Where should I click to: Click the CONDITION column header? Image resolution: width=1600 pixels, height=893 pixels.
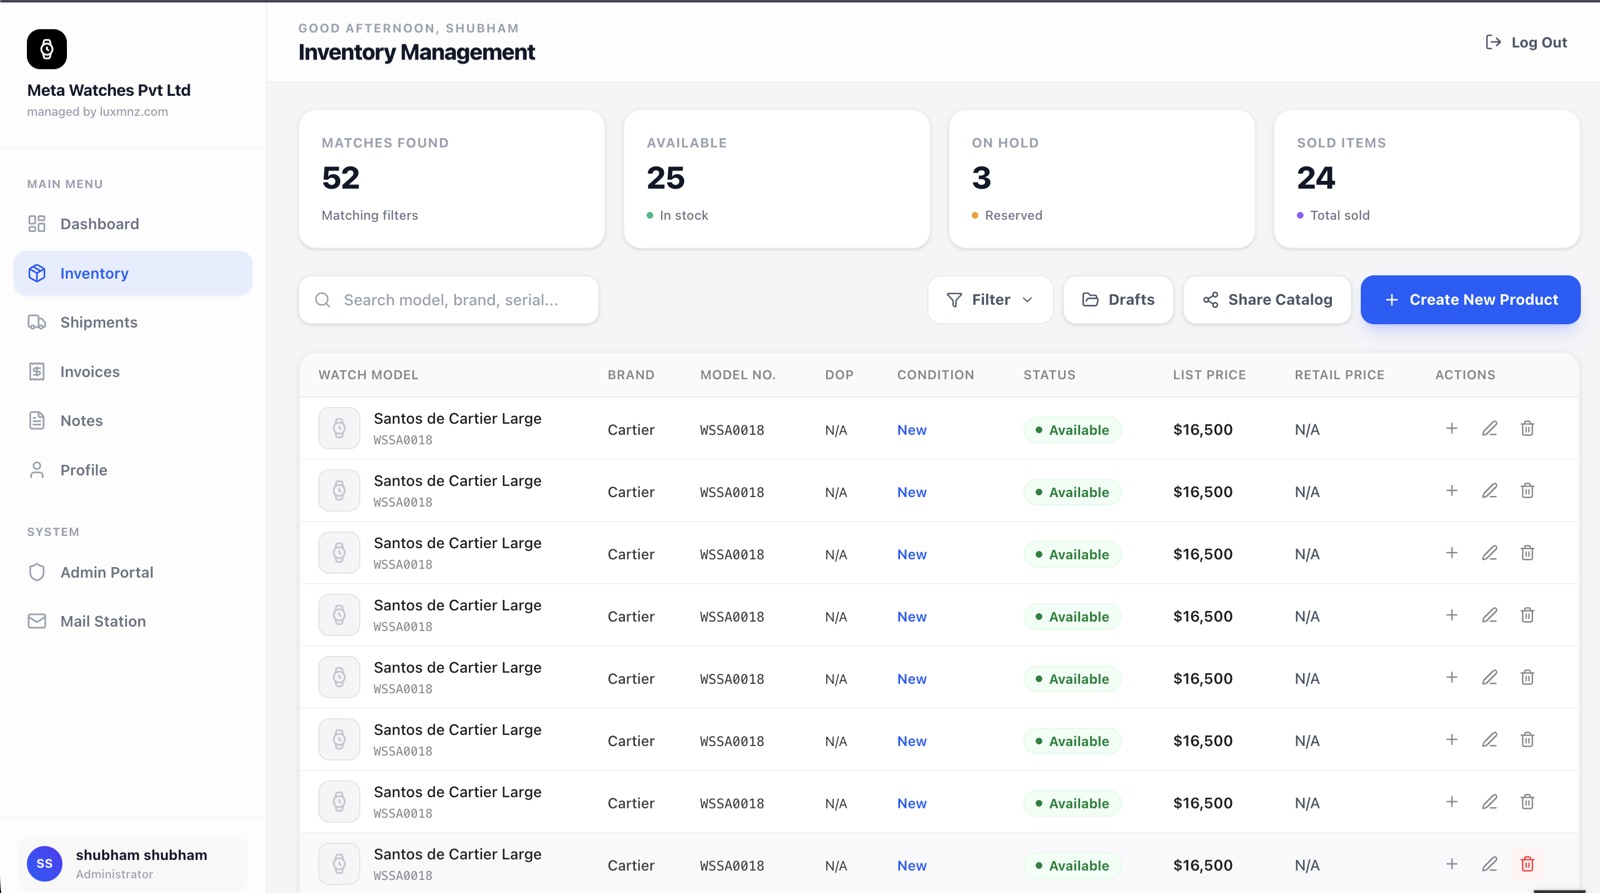coord(935,375)
